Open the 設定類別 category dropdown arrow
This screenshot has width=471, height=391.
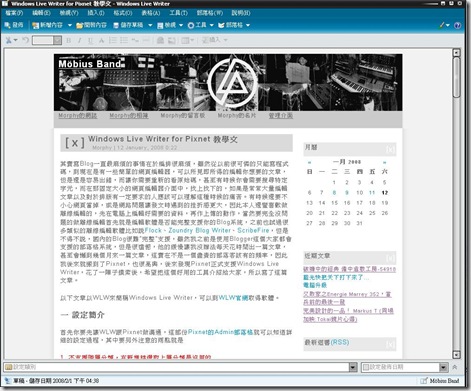(x=353, y=367)
